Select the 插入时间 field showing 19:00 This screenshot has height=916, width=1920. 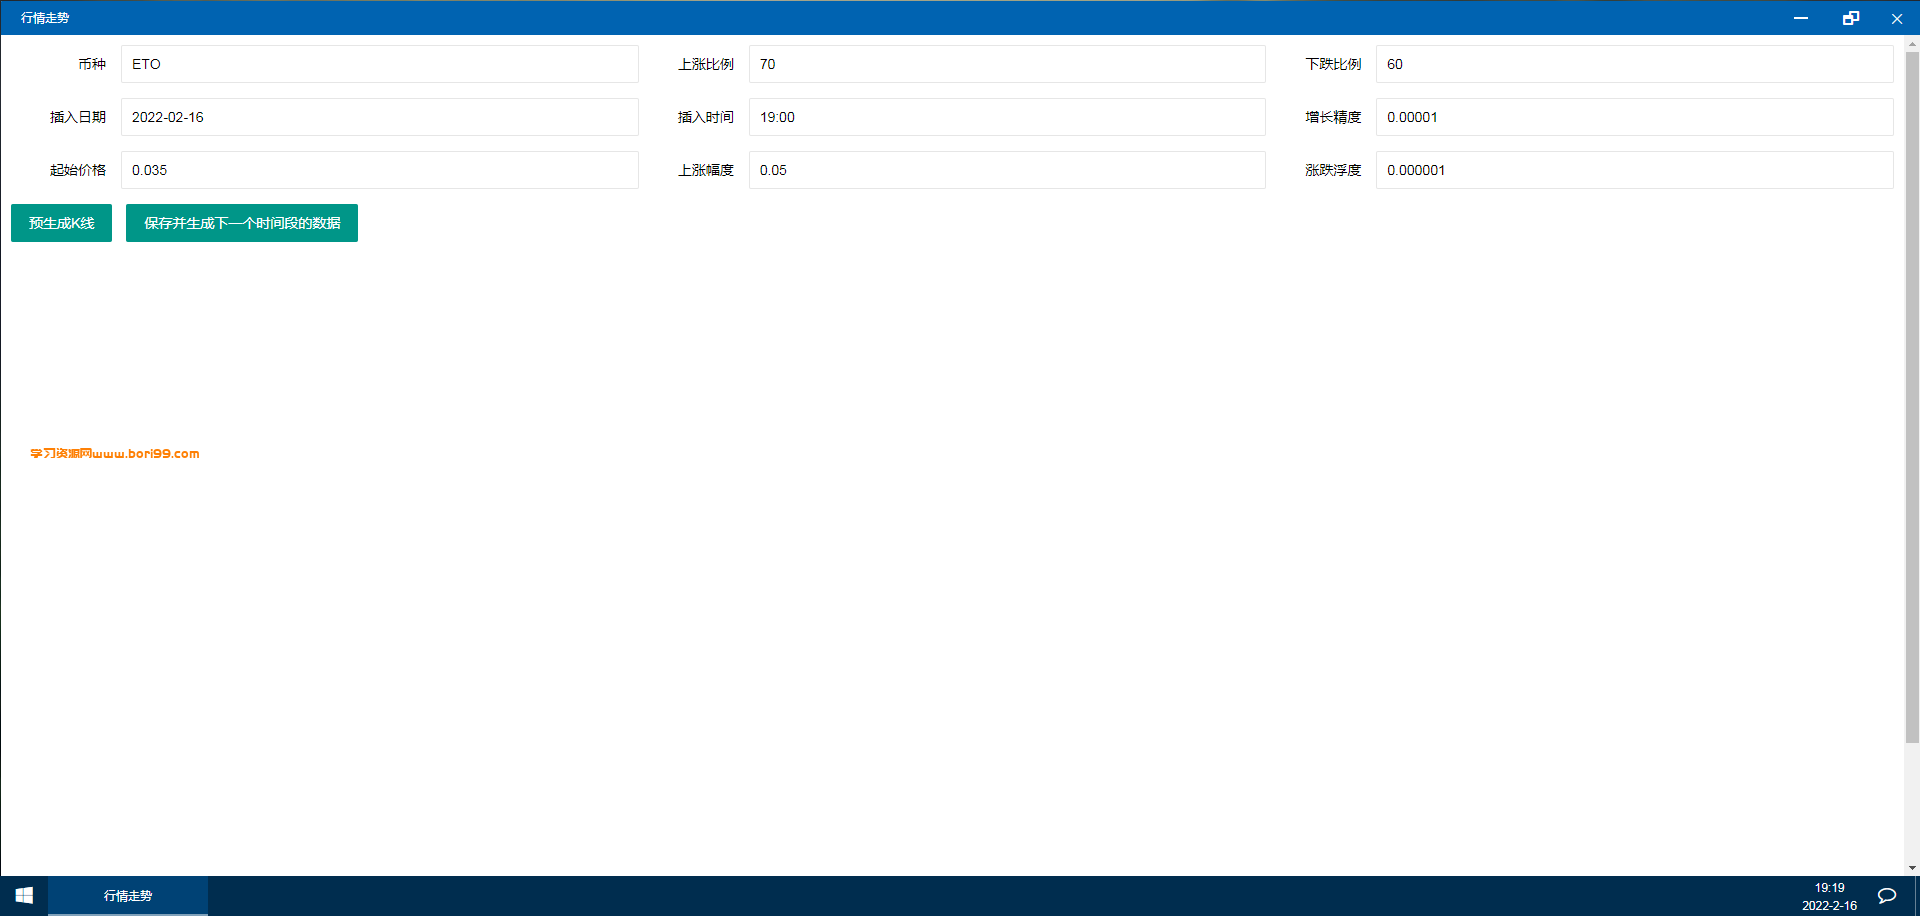[x=1007, y=117]
